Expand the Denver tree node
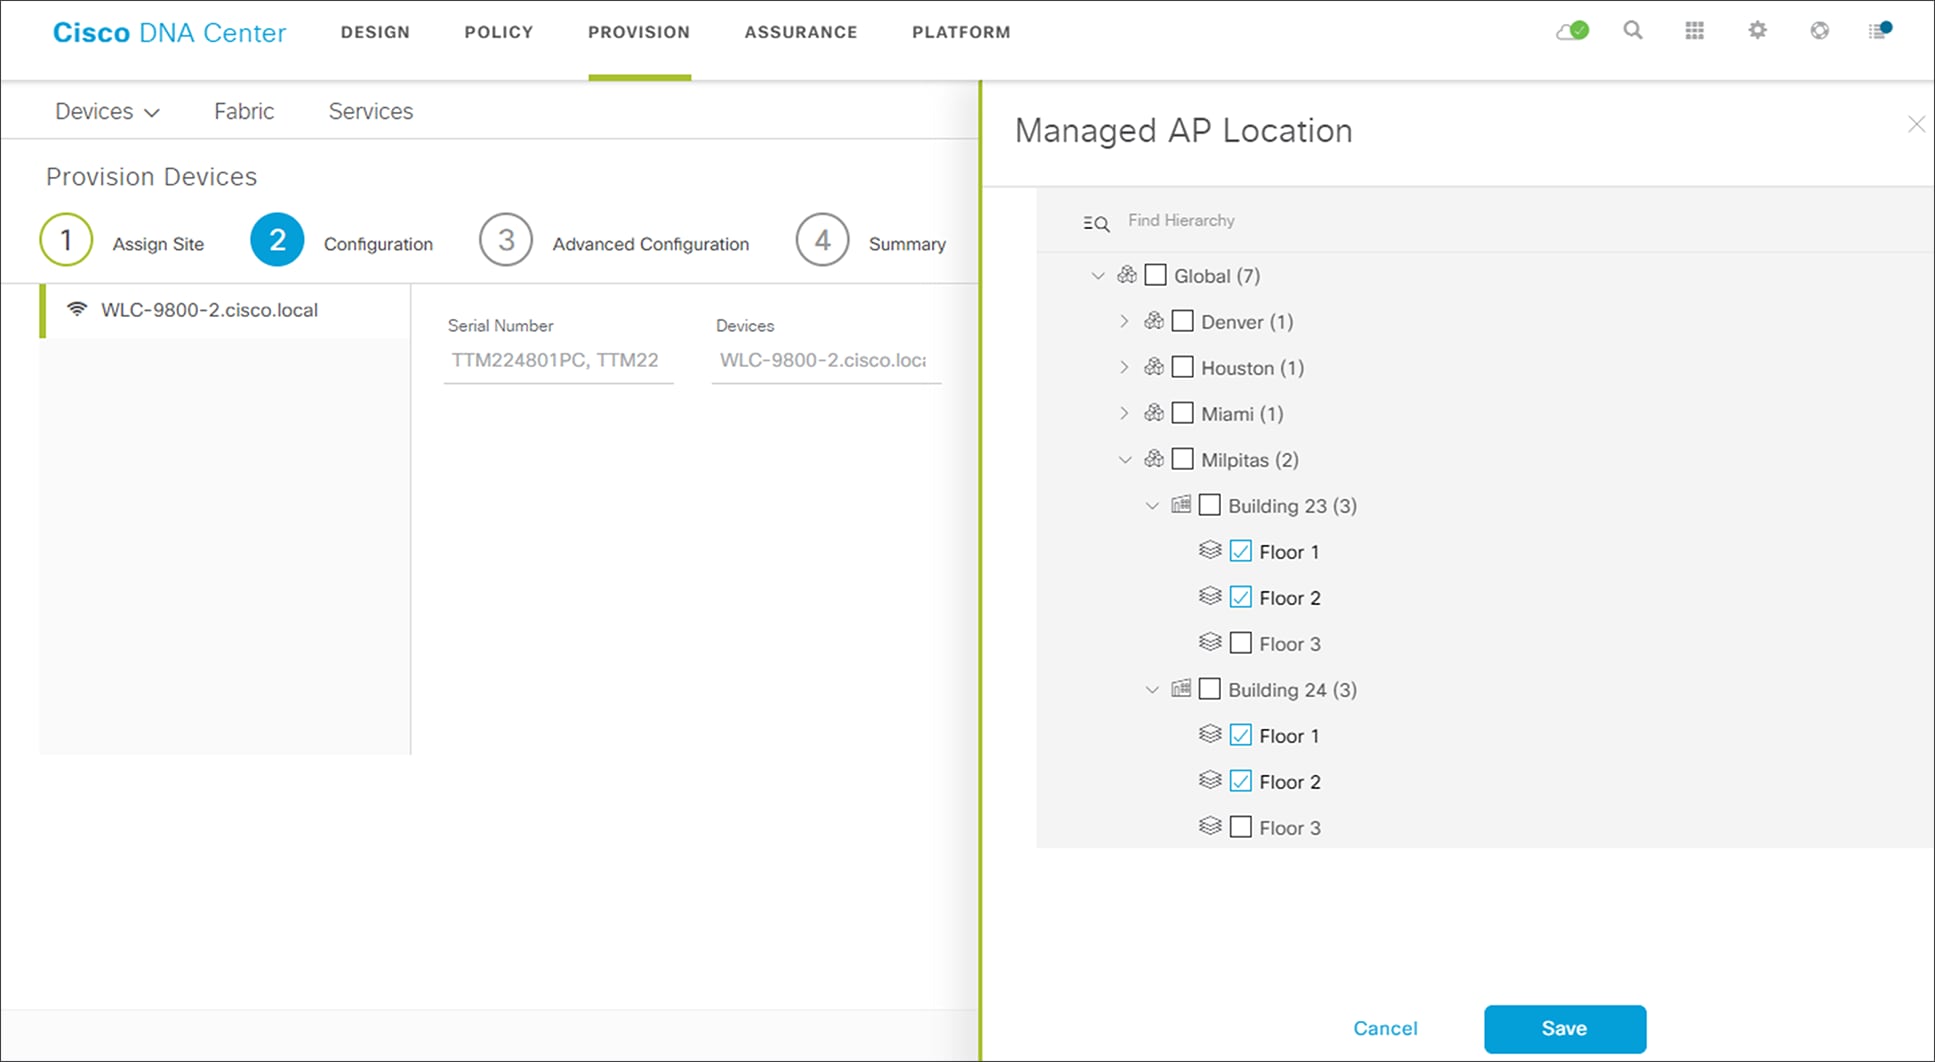 tap(1124, 321)
